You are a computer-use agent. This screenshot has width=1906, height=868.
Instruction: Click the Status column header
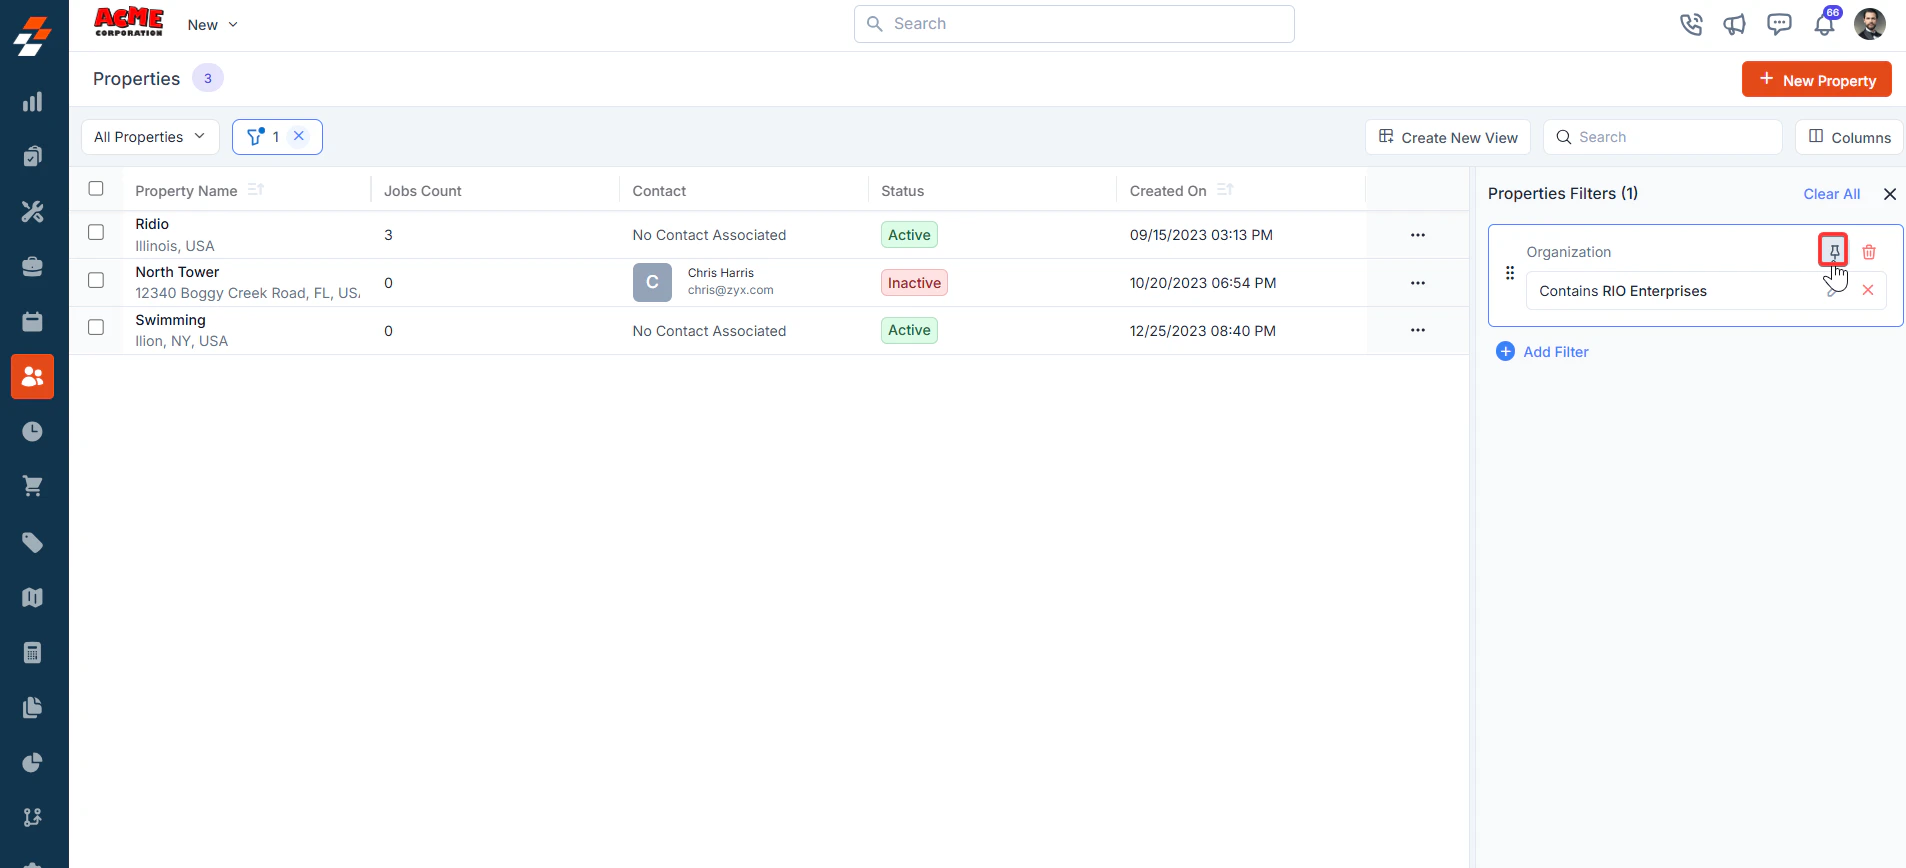coord(902,191)
